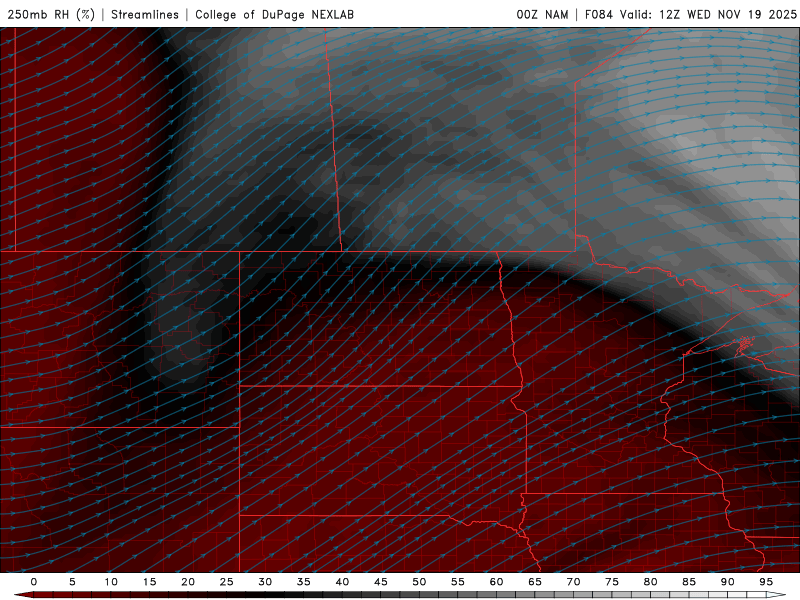The height and width of the screenshot is (600, 800).
Task: Click the colorbar label "25"
Action: (x=227, y=582)
